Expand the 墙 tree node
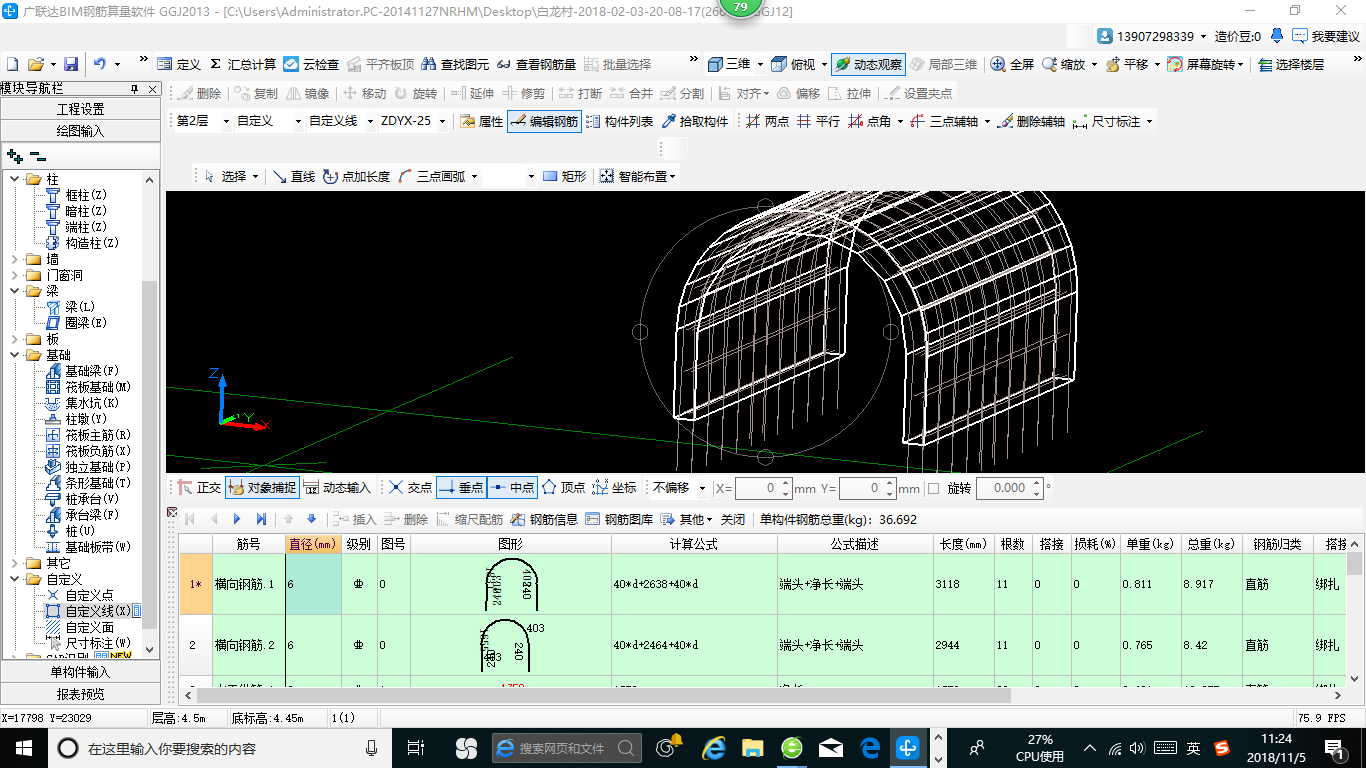The height and width of the screenshot is (768, 1366). 14,259
